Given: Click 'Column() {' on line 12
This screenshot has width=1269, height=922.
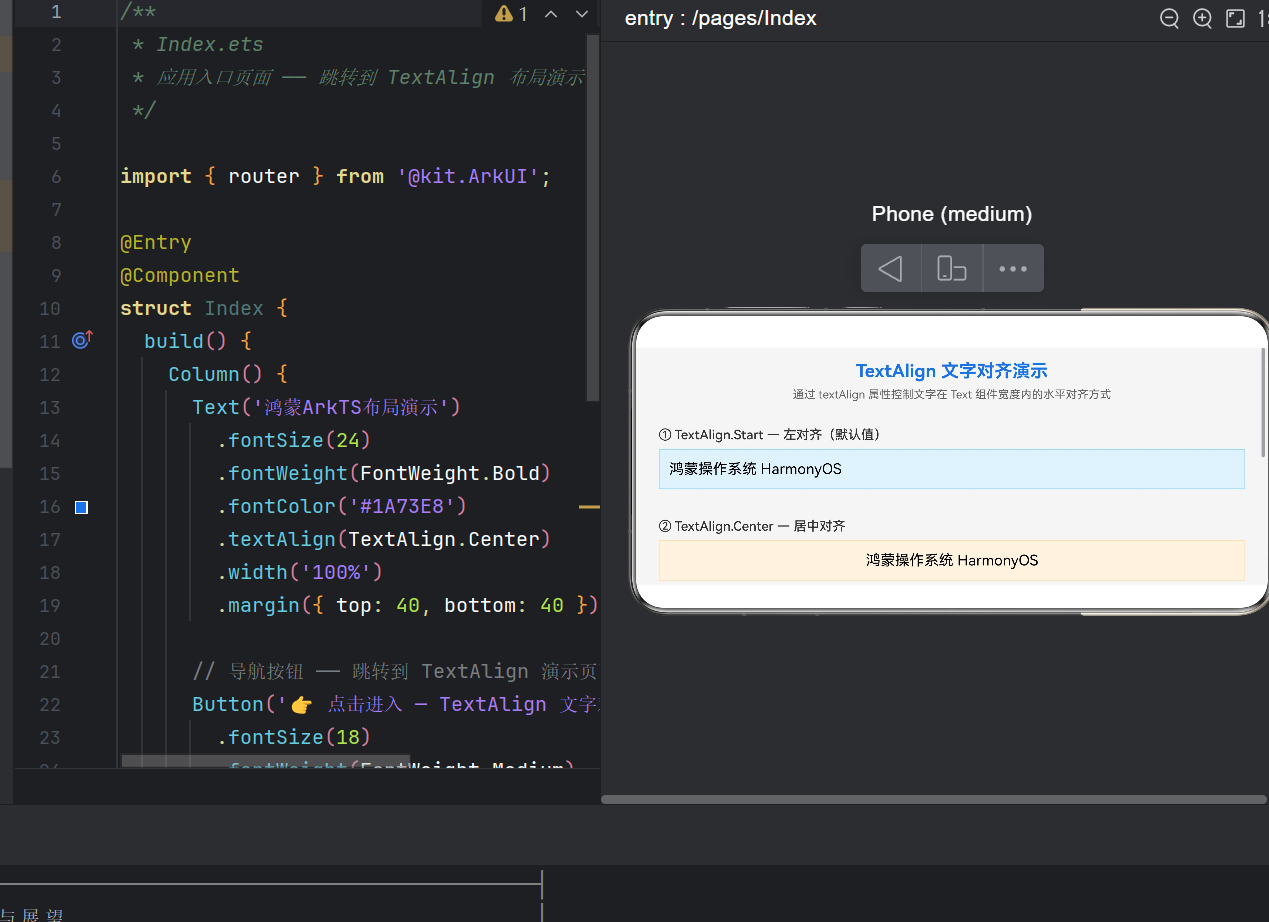Looking at the screenshot, I should 228,374.
